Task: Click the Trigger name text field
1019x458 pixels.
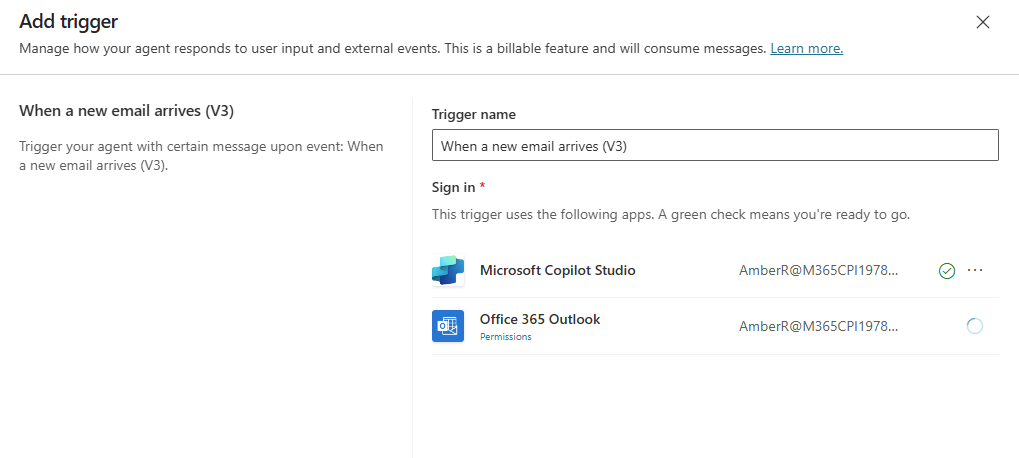Action: (715, 146)
